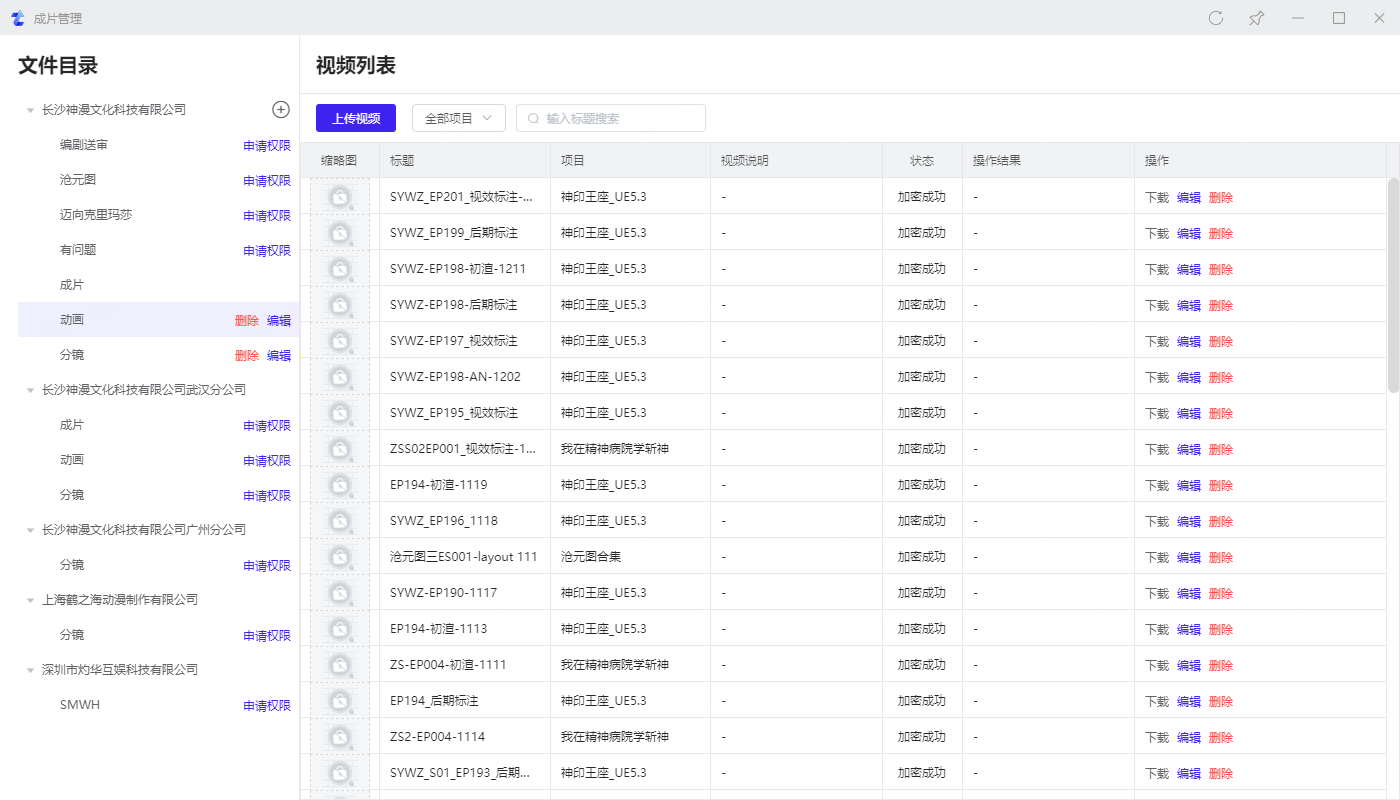Collapse the 上海鹤之海动漫制作有限公司 node

click(30, 600)
